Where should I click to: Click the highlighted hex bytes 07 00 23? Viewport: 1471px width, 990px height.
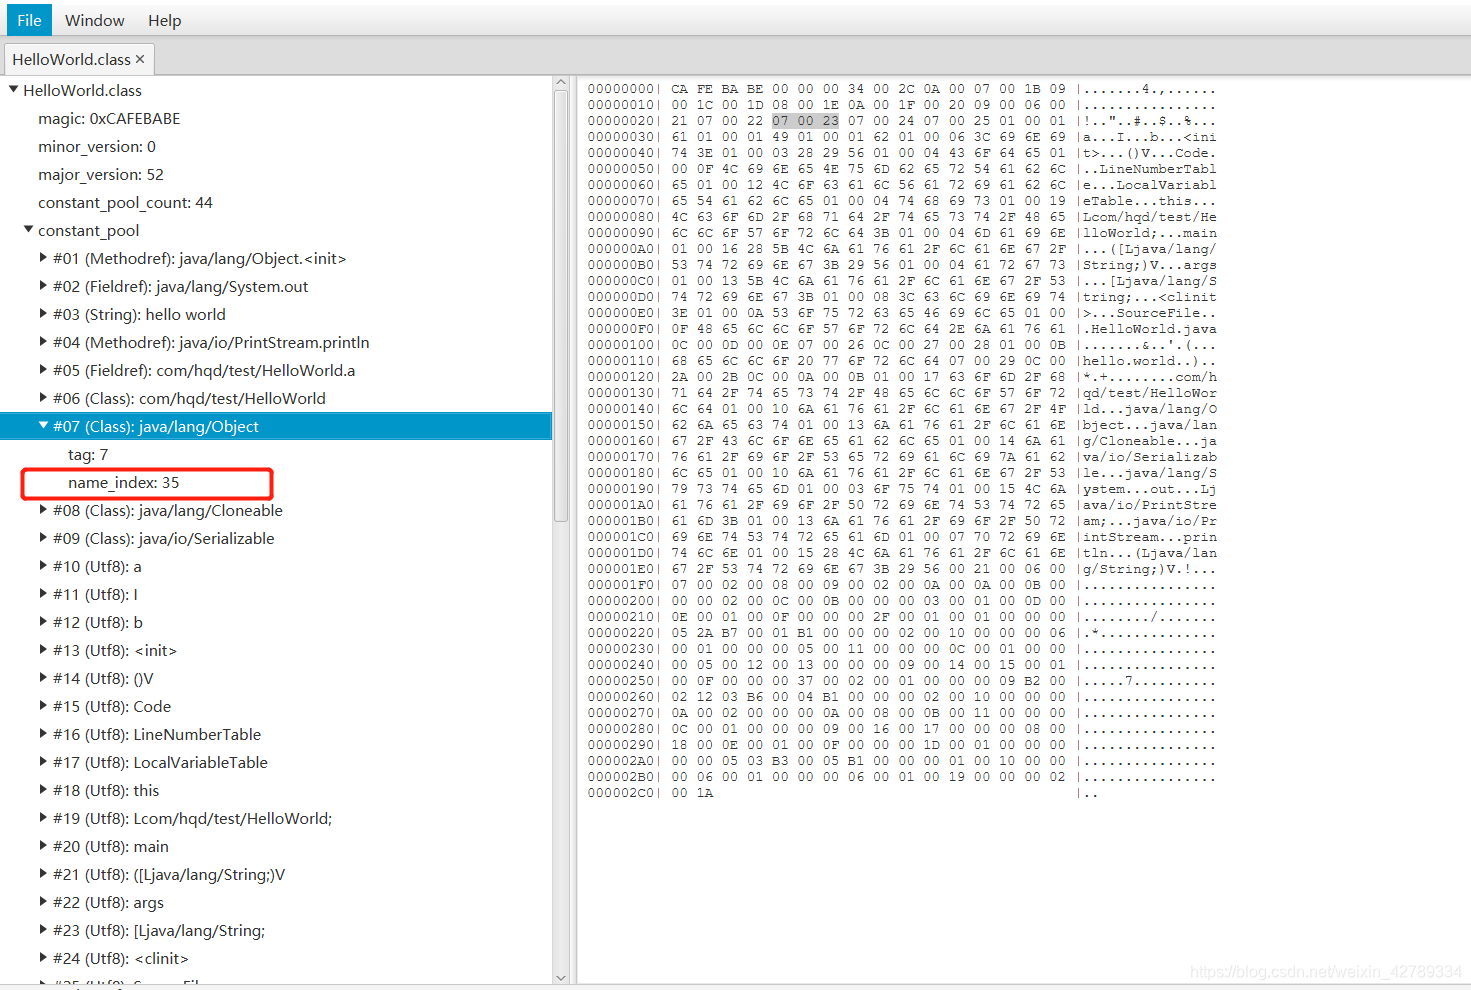click(x=805, y=121)
